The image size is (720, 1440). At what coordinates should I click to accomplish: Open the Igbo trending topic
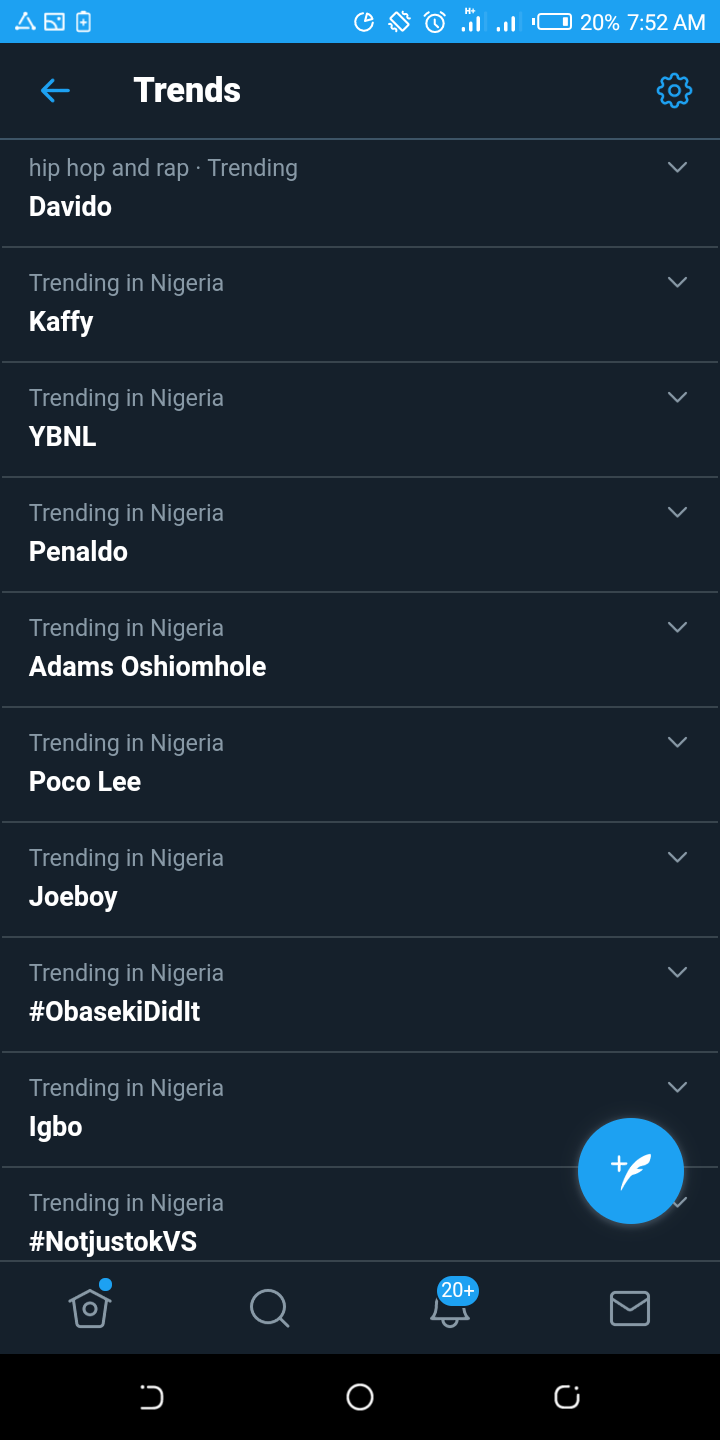pyautogui.click(x=56, y=1126)
